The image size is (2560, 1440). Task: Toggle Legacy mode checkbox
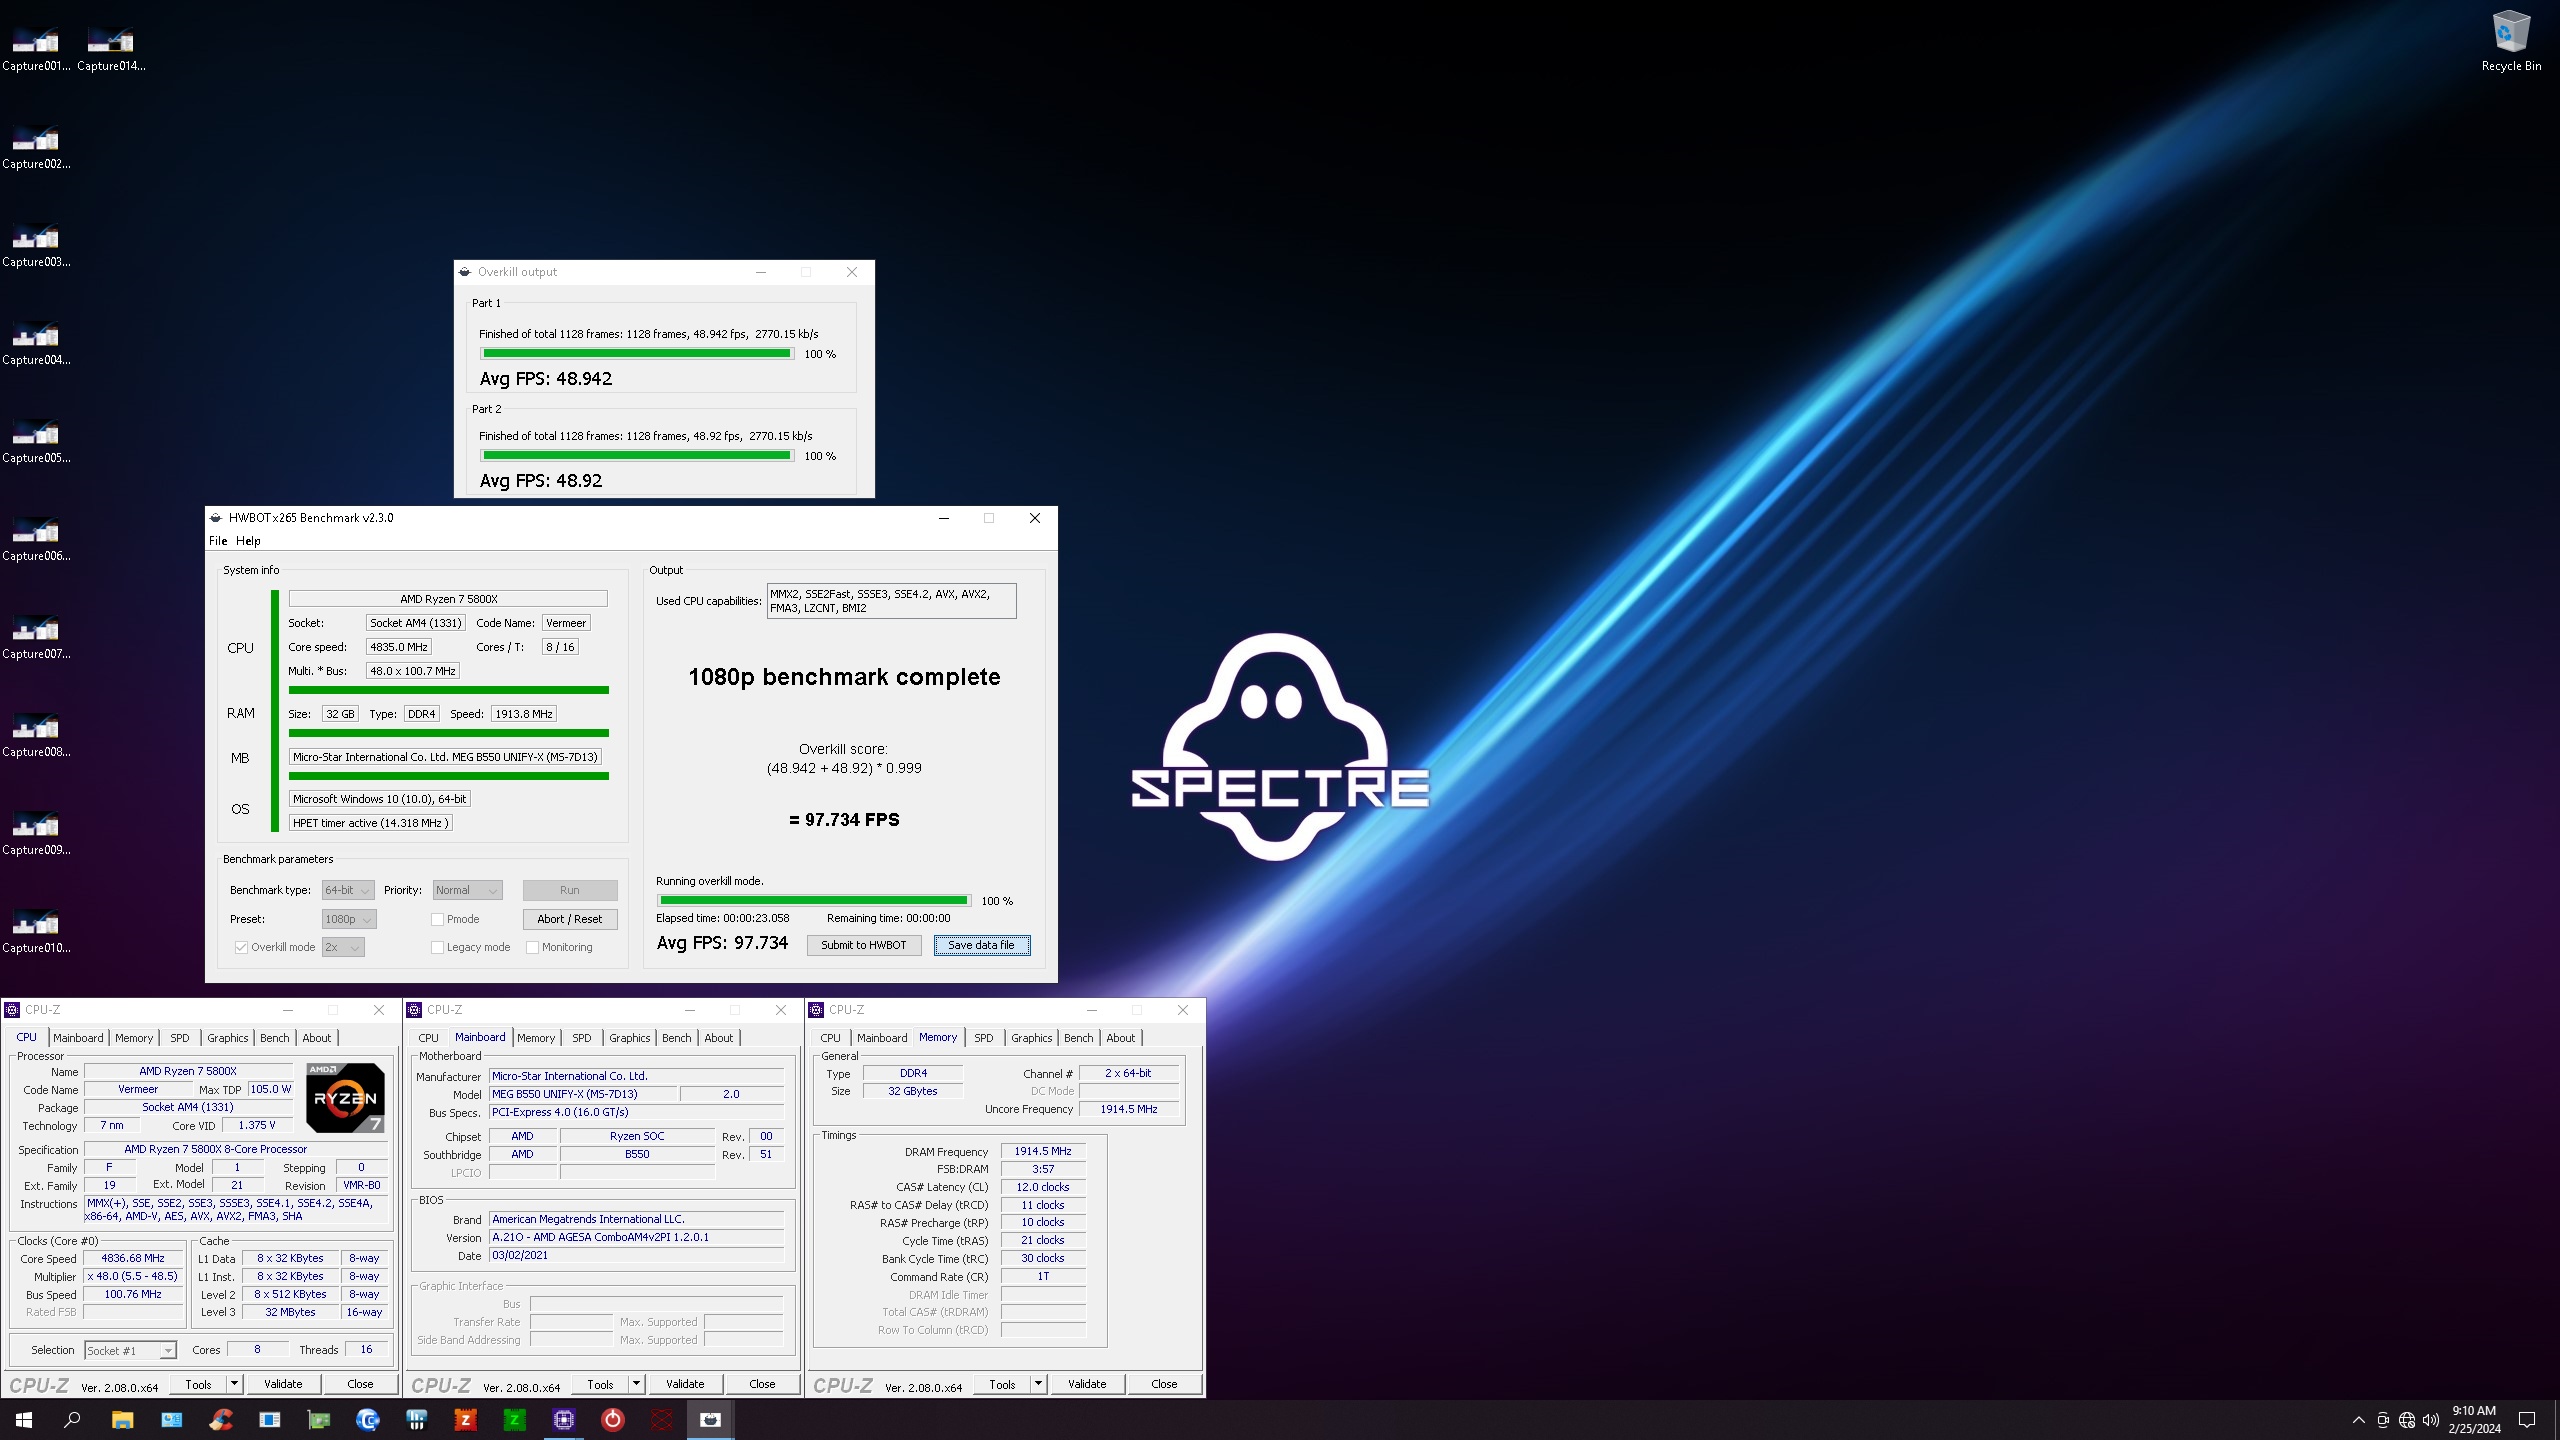tap(437, 947)
